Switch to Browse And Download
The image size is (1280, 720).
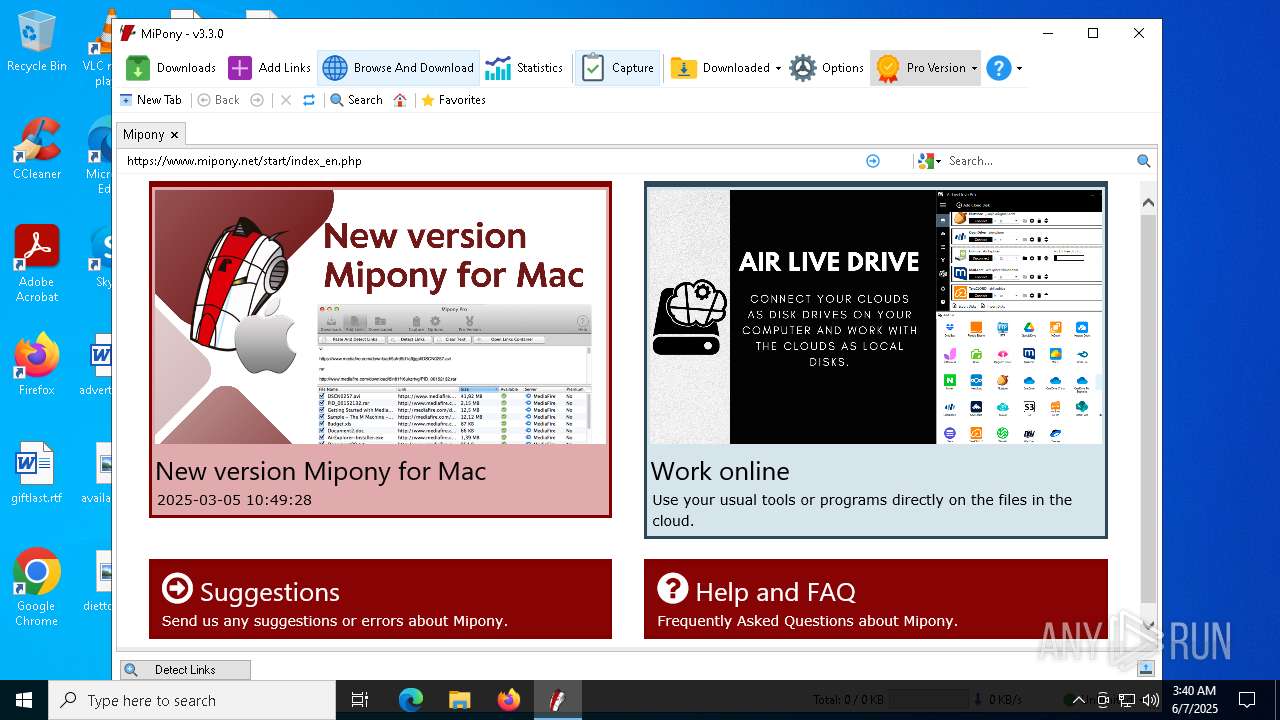(398, 68)
